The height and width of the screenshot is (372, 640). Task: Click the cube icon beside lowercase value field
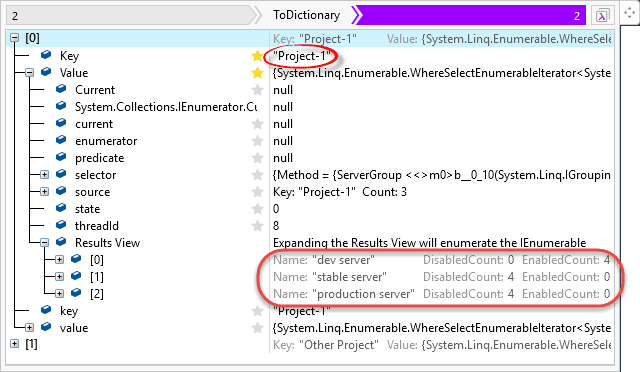coord(46,327)
